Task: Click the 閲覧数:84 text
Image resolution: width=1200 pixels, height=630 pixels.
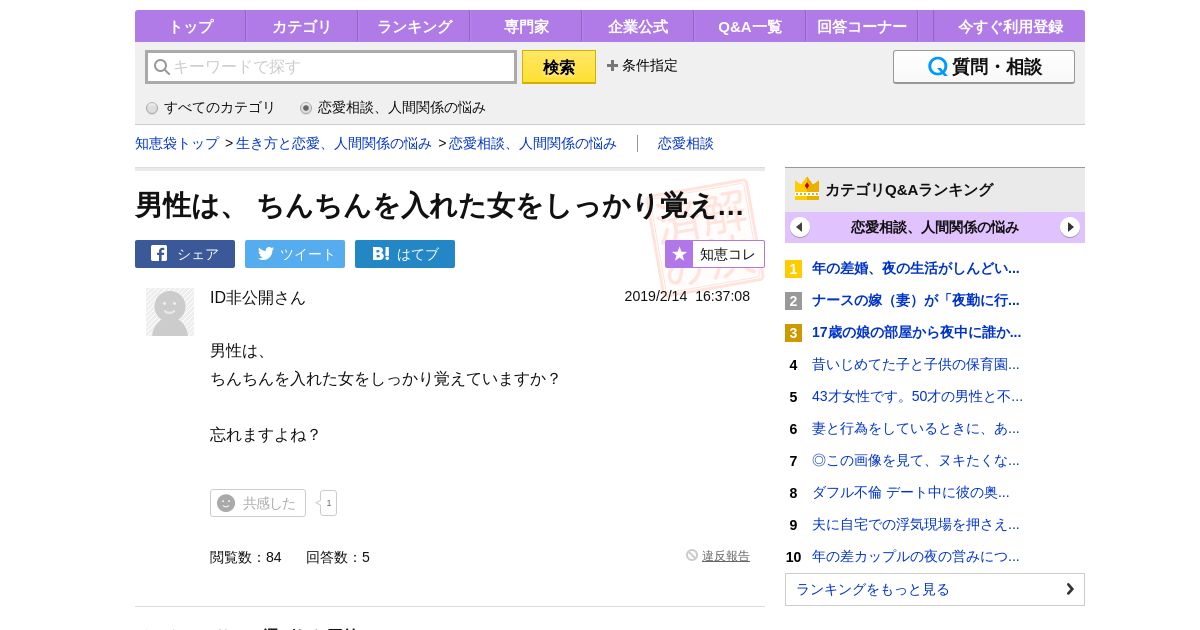Action: [246, 557]
